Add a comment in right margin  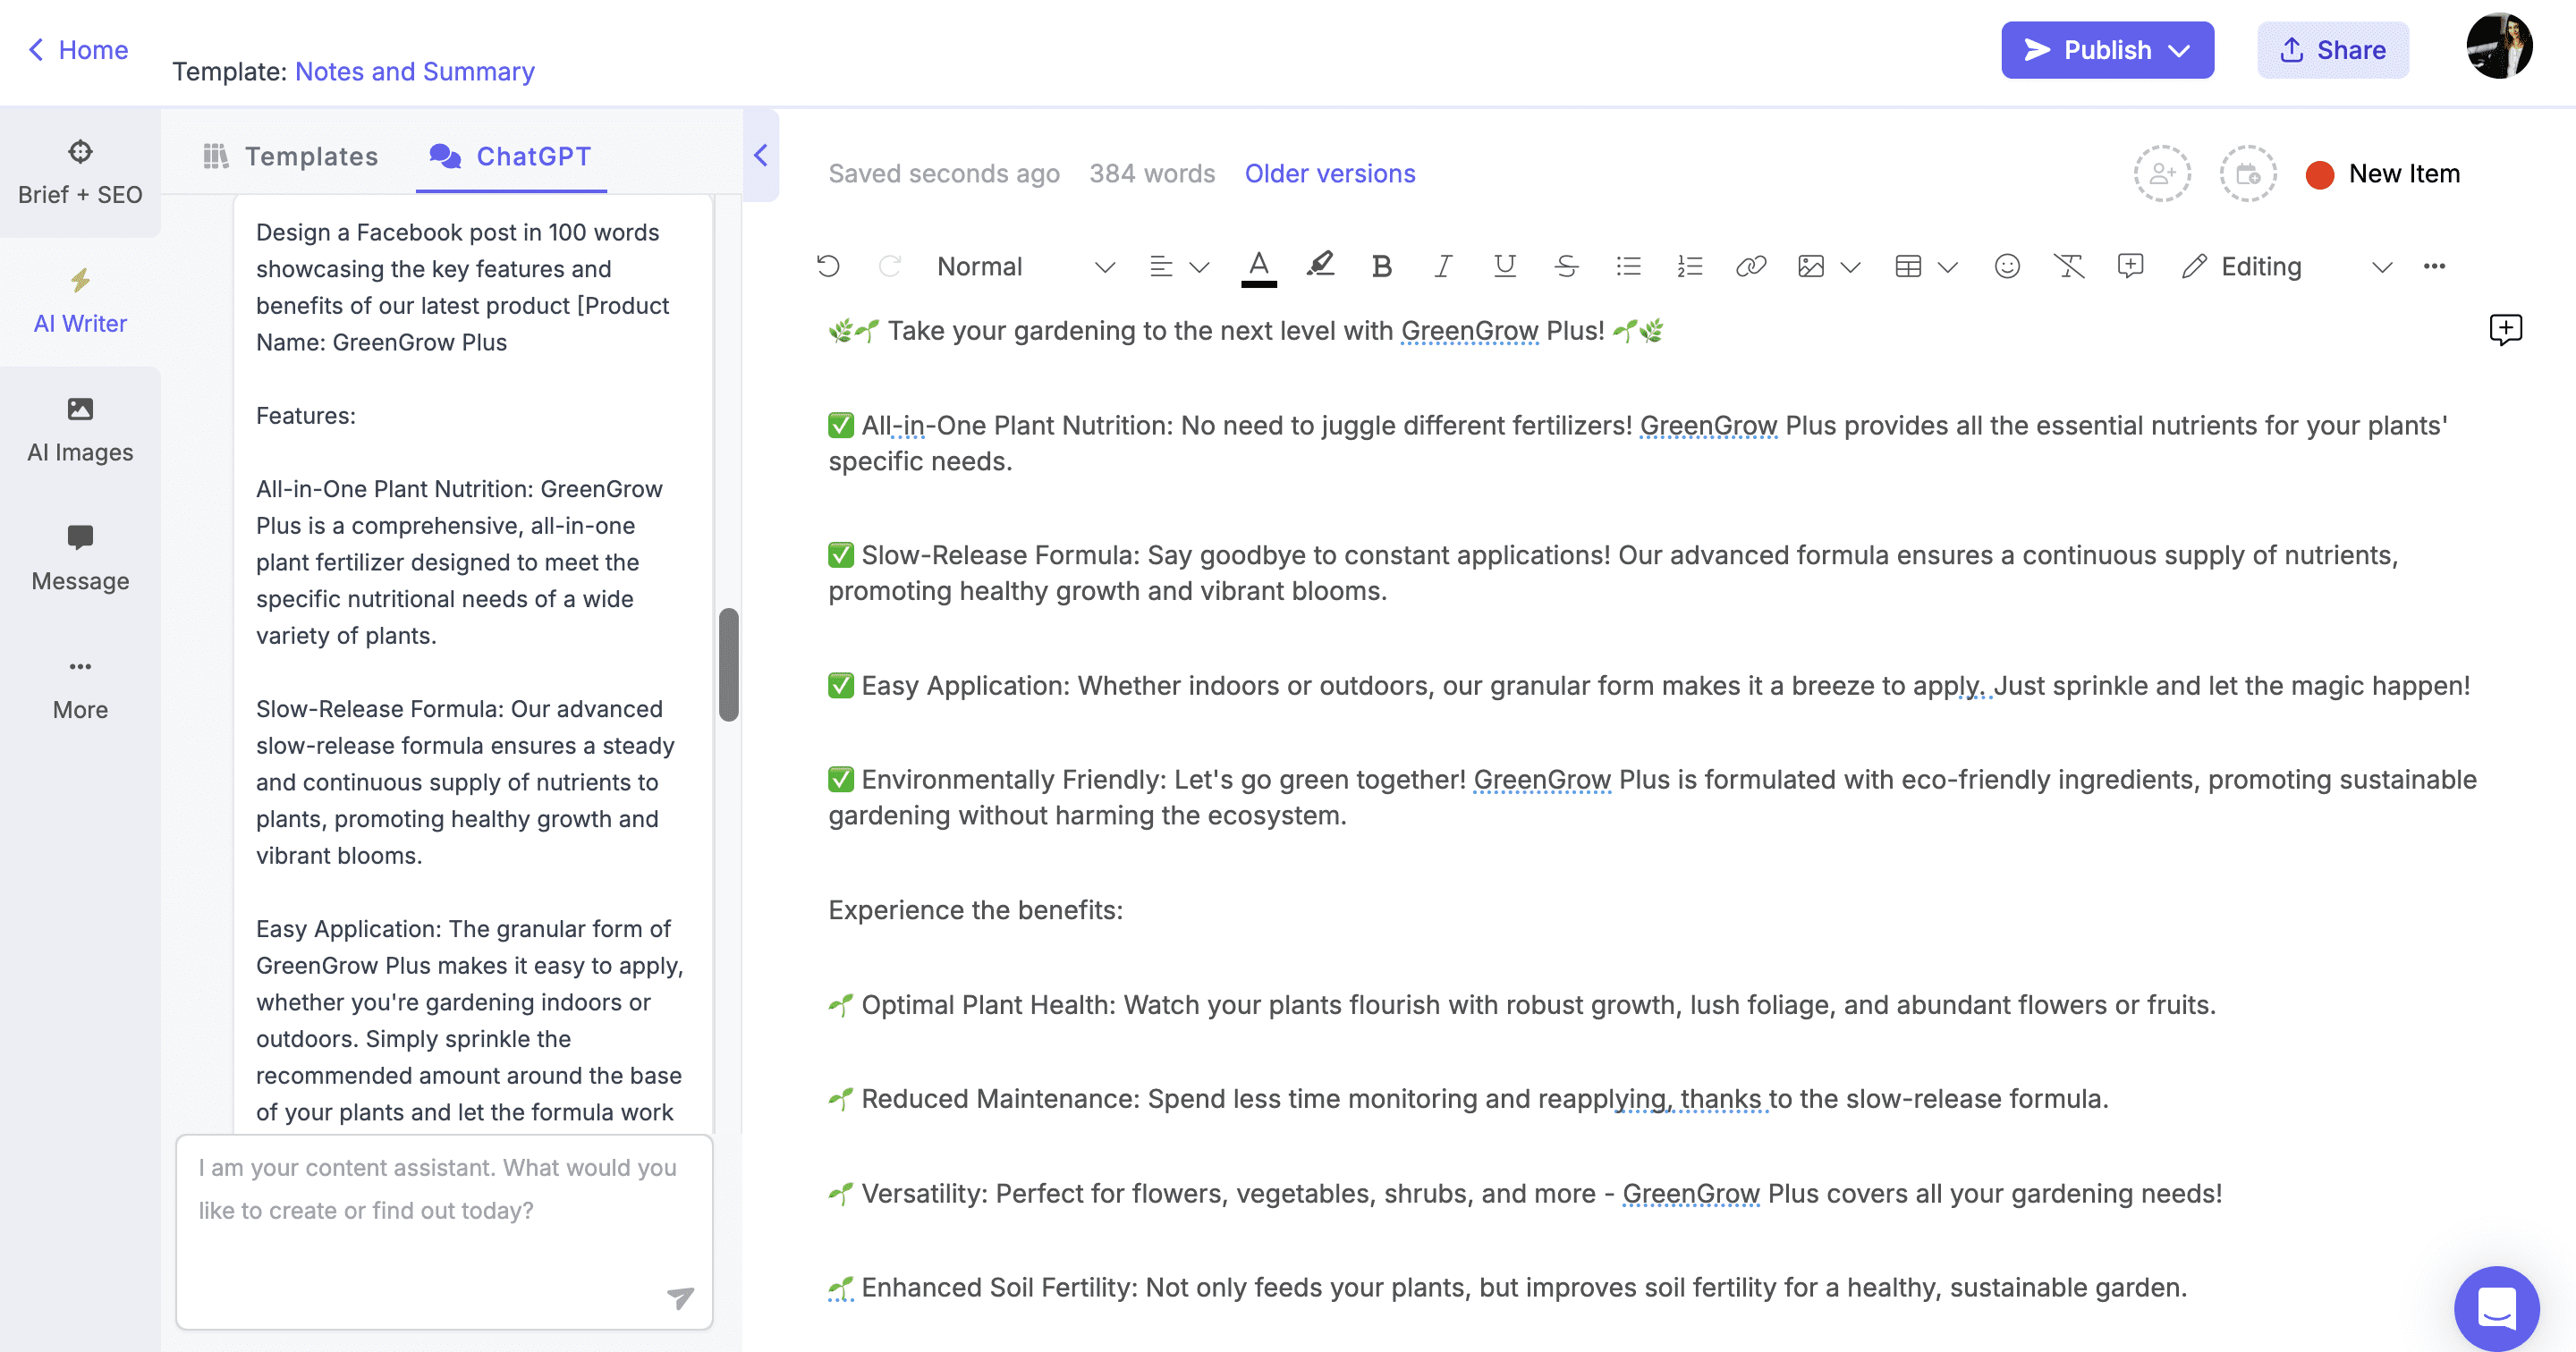pyautogui.click(x=2505, y=329)
